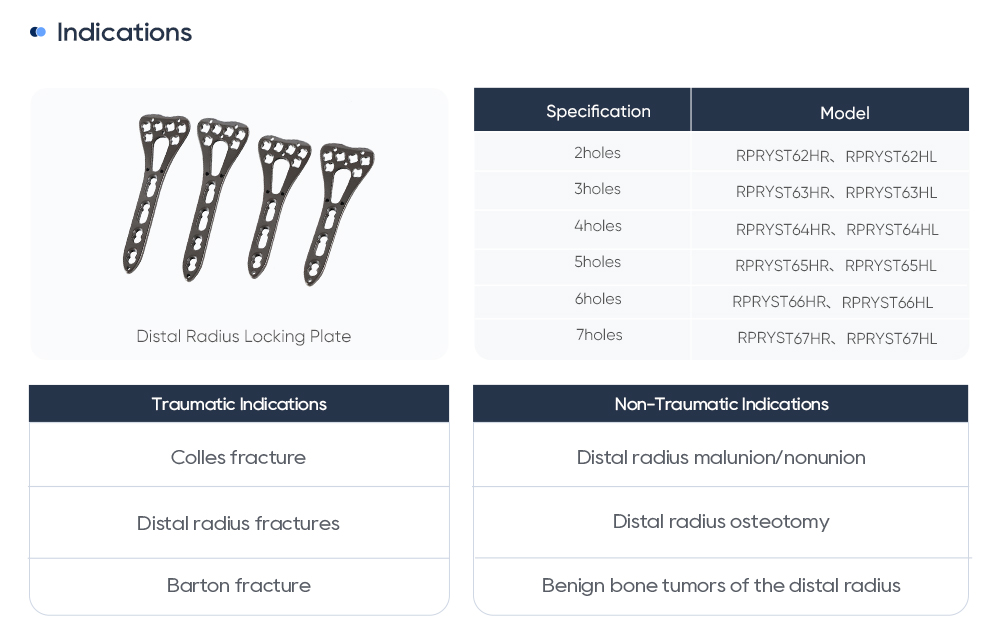This screenshot has height=635, width=1000.
Task: Select the Distal radius fractures row
Action: pos(238,523)
